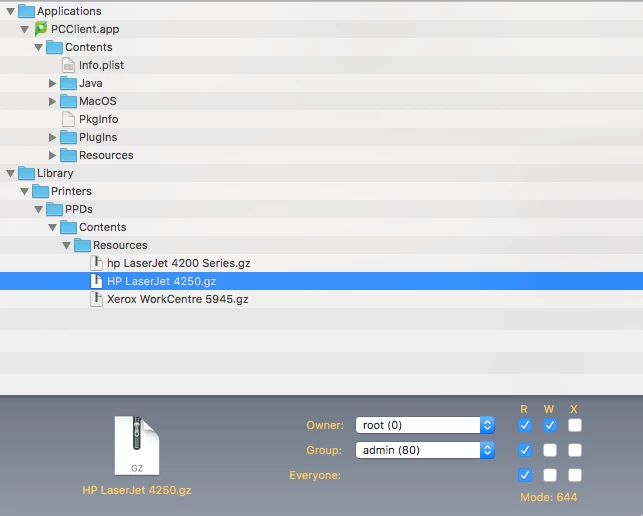
Task: Collapse the Library disclosure triangle
Action: pyautogui.click(x=11, y=174)
